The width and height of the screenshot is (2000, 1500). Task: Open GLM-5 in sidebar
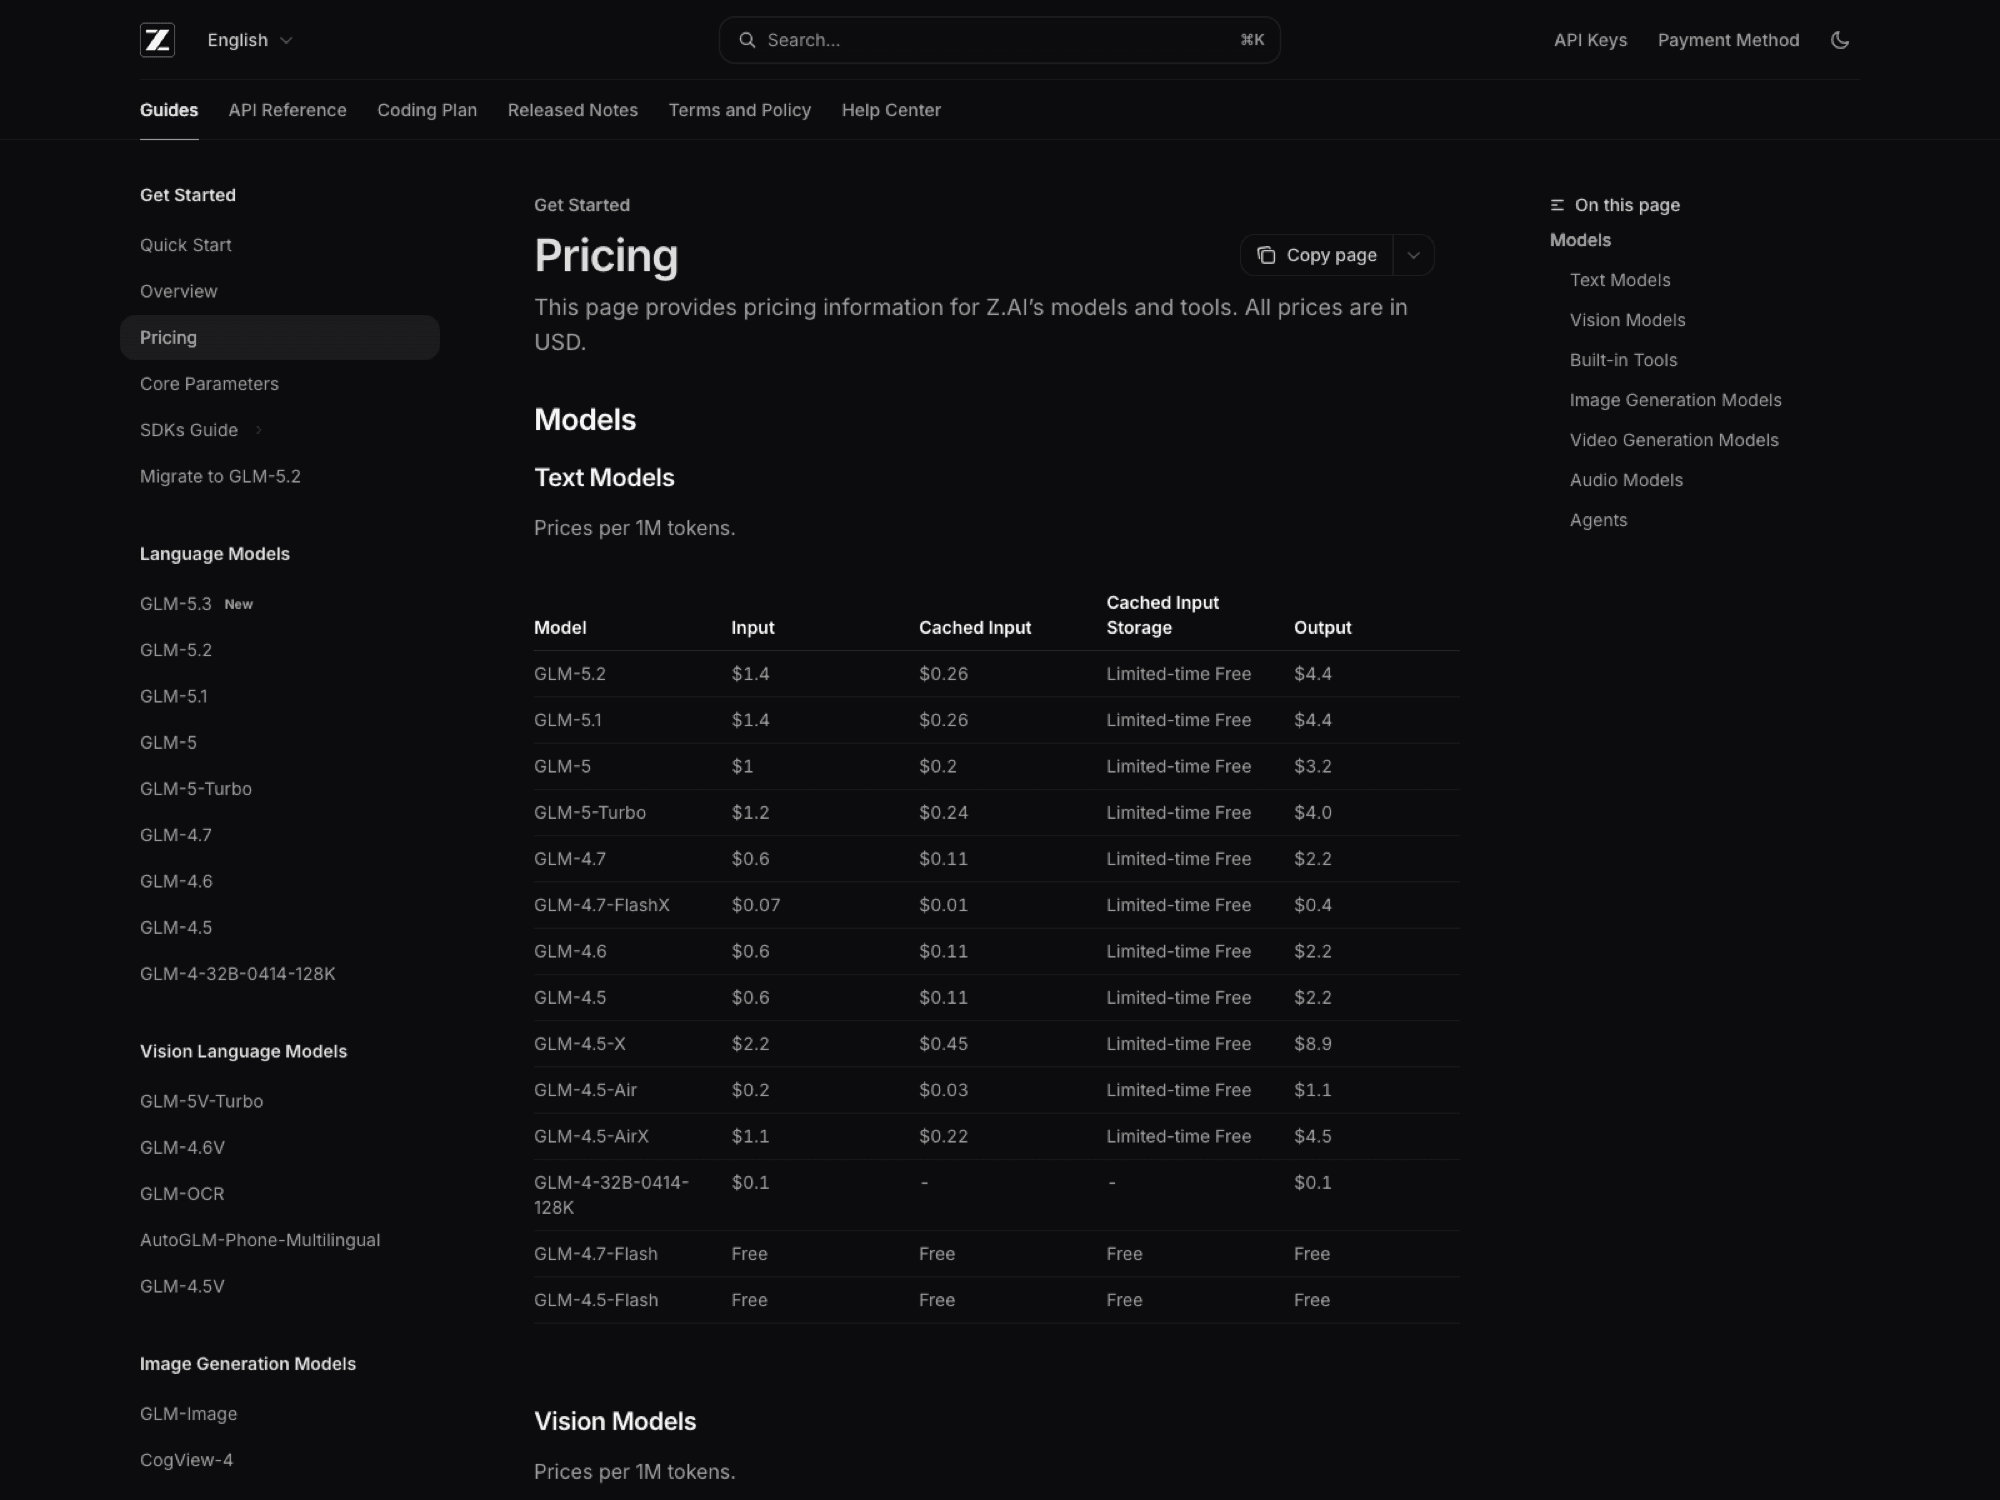tap(168, 742)
